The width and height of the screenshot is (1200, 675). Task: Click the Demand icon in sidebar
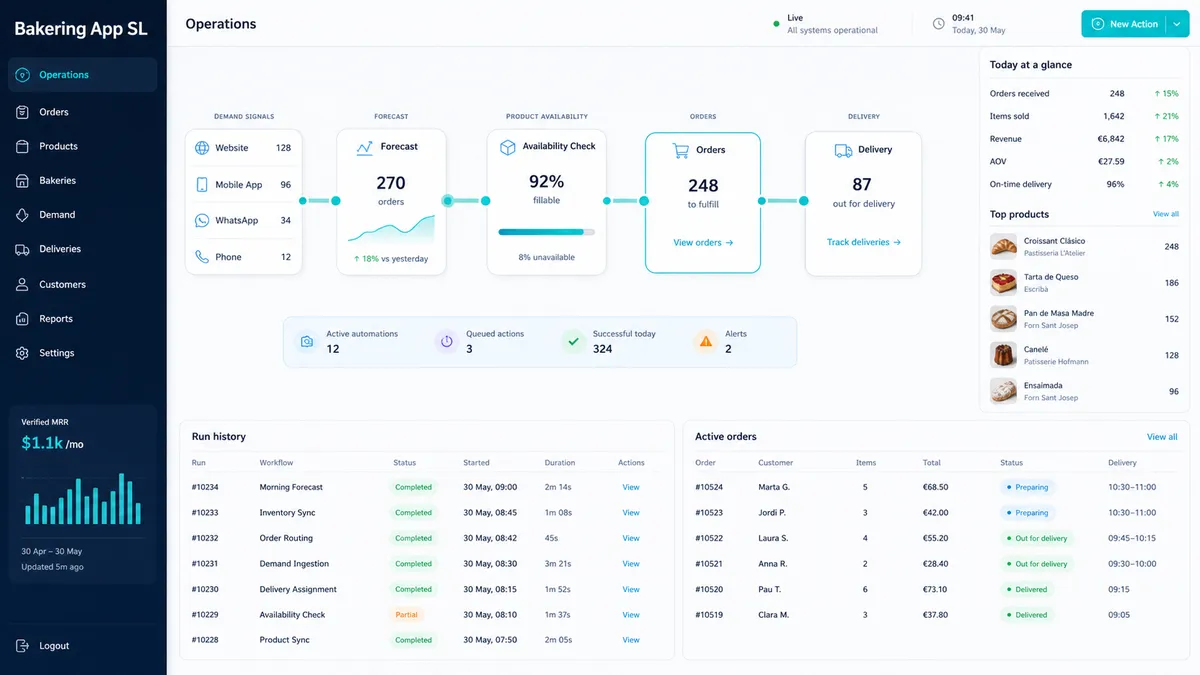click(x=22, y=215)
